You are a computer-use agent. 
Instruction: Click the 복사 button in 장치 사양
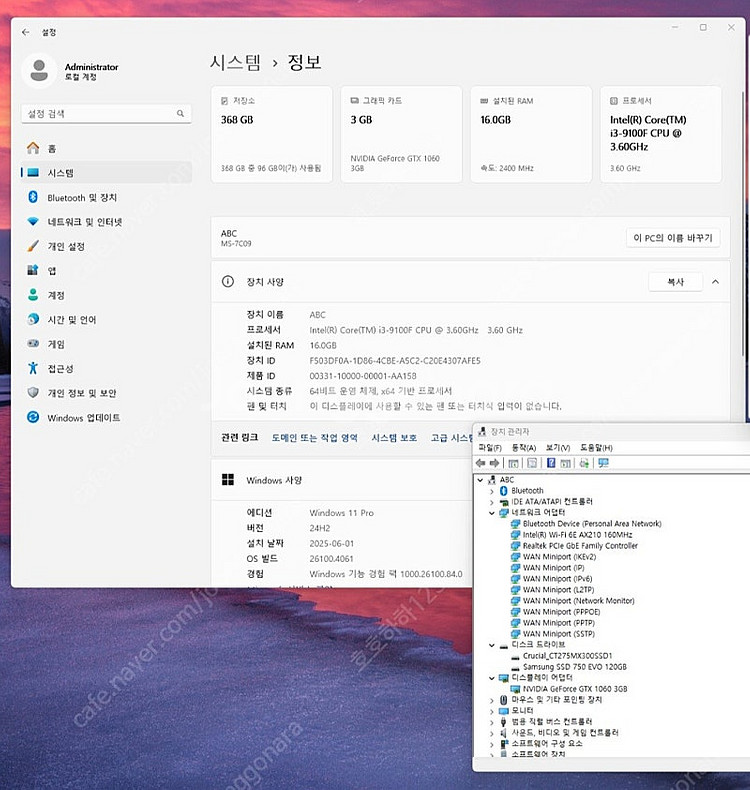pos(675,282)
